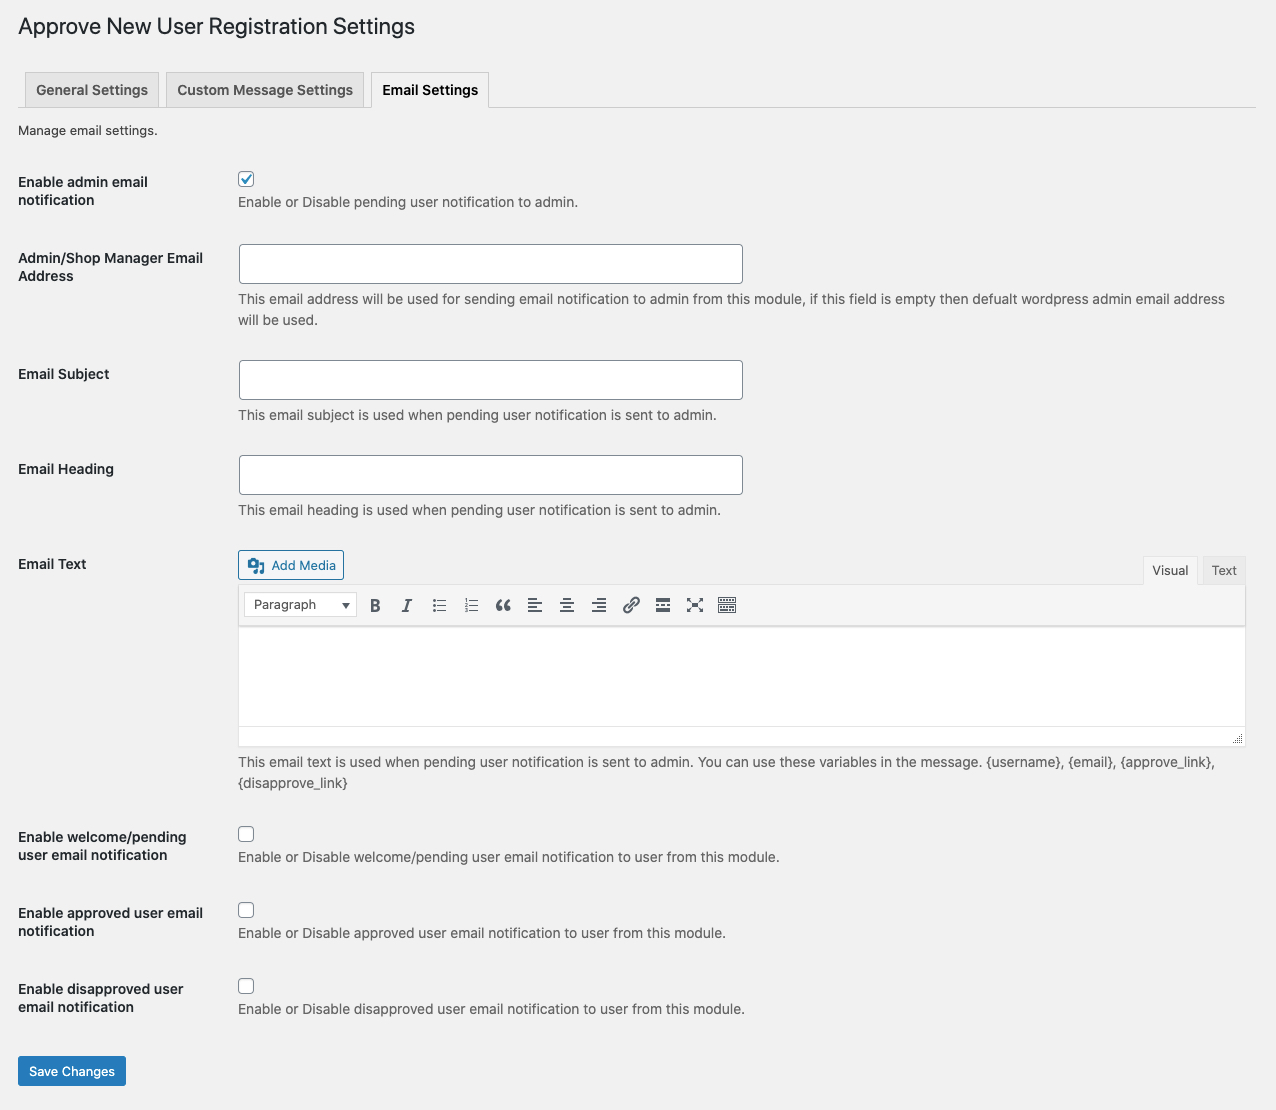Viewport: 1276px width, 1110px height.
Task: Enable welcome/pending user email notification
Action: point(246,833)
